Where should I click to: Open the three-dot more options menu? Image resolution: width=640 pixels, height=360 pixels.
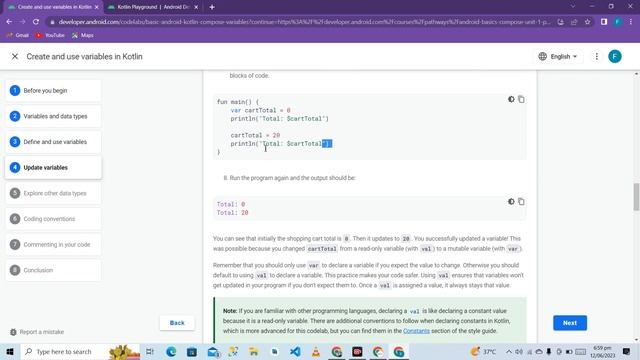(596, 56)
